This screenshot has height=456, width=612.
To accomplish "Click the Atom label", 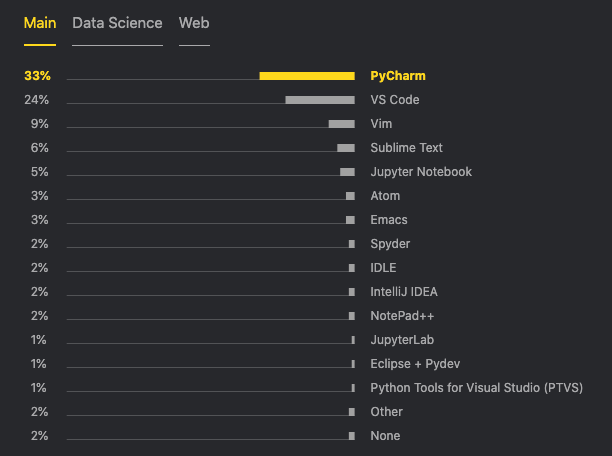I will [x=385, y=196].
